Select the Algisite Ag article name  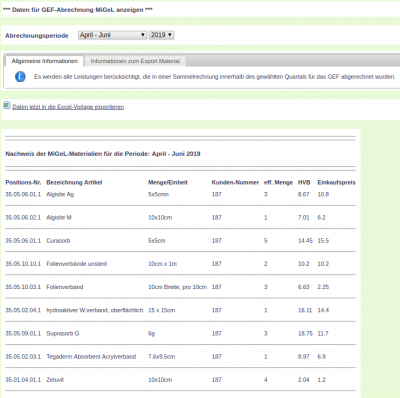(x=60, y=194)
